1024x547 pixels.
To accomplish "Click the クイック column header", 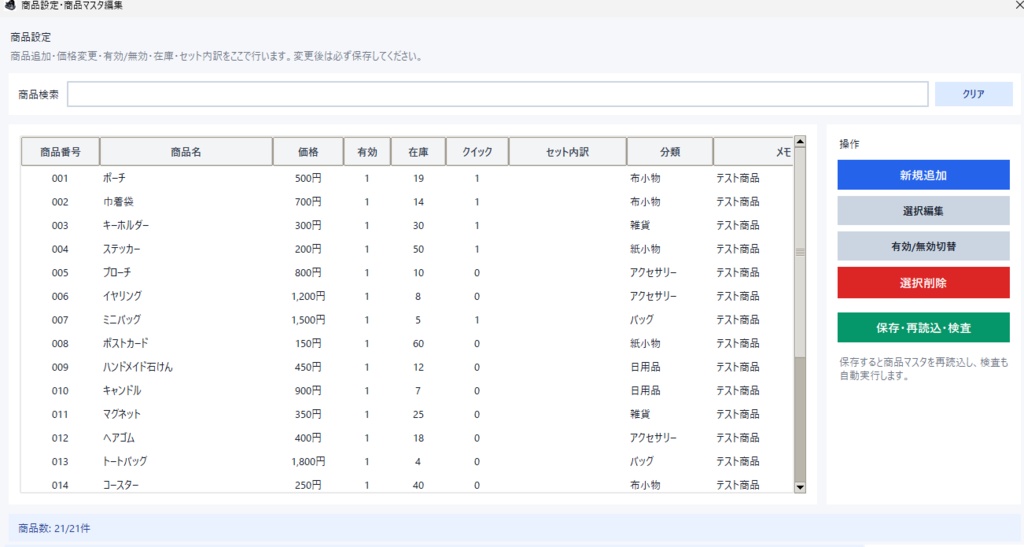I will 477,151.
